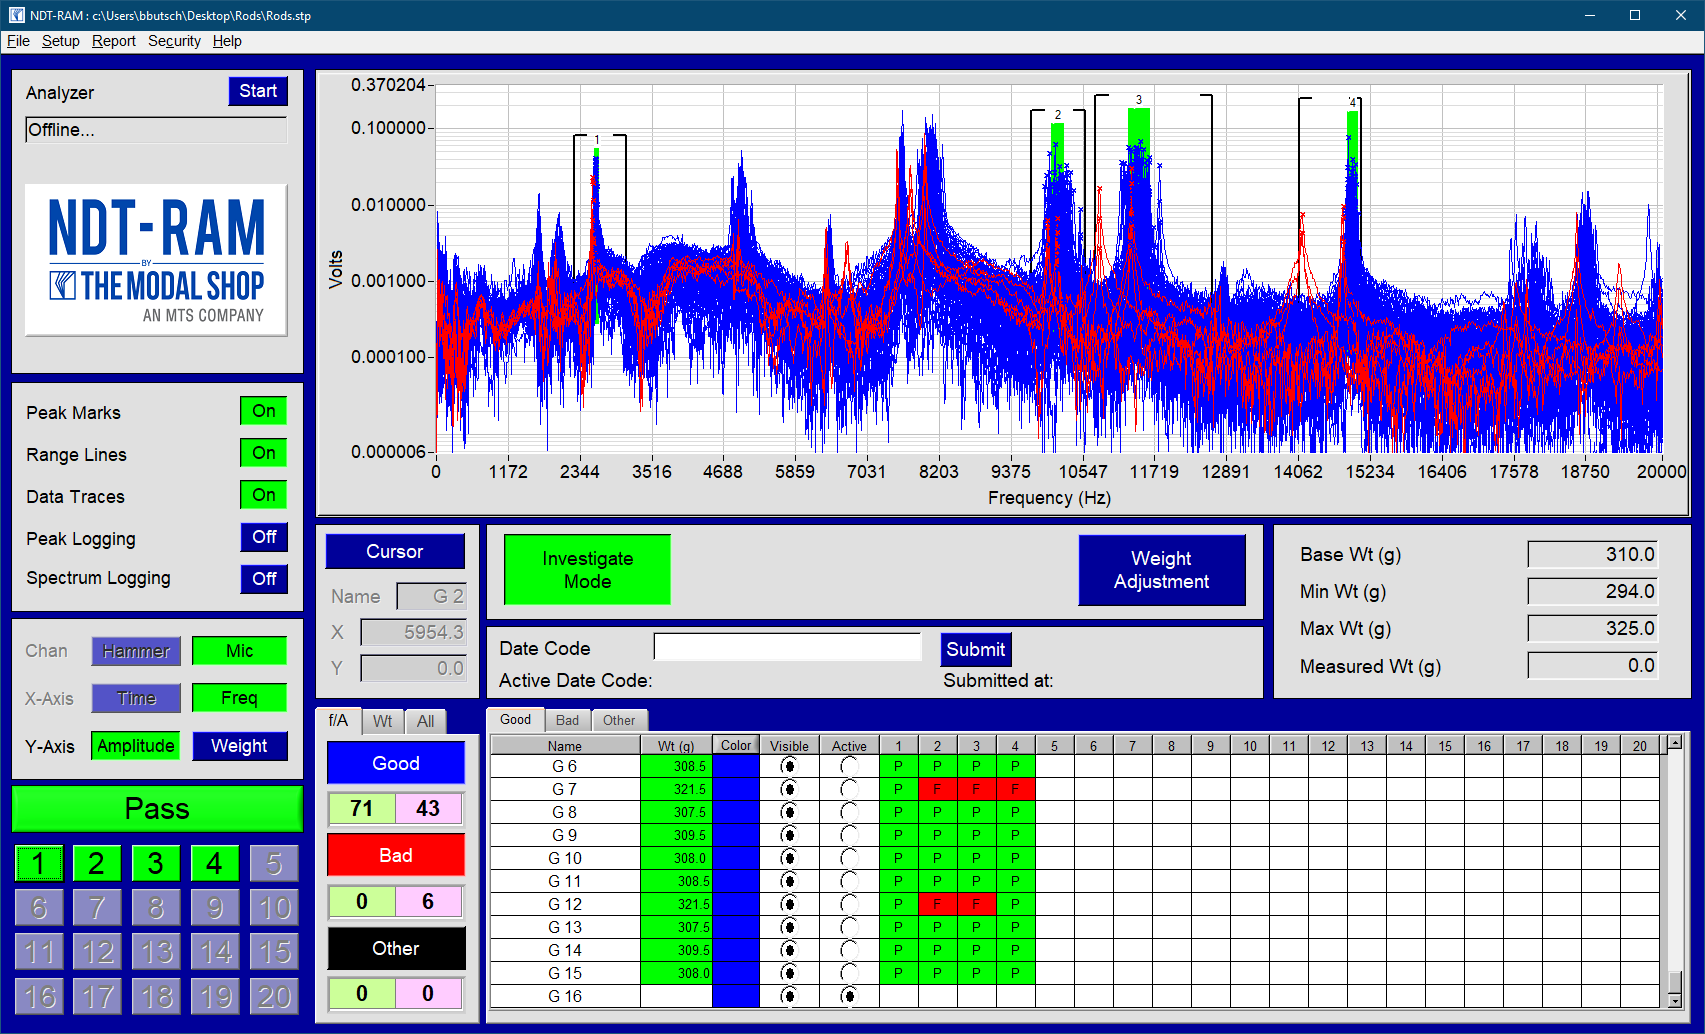Screen dimensions: 1705x1034
Task: Set Y-Axis to Weight
Action: tap(240, 746)
